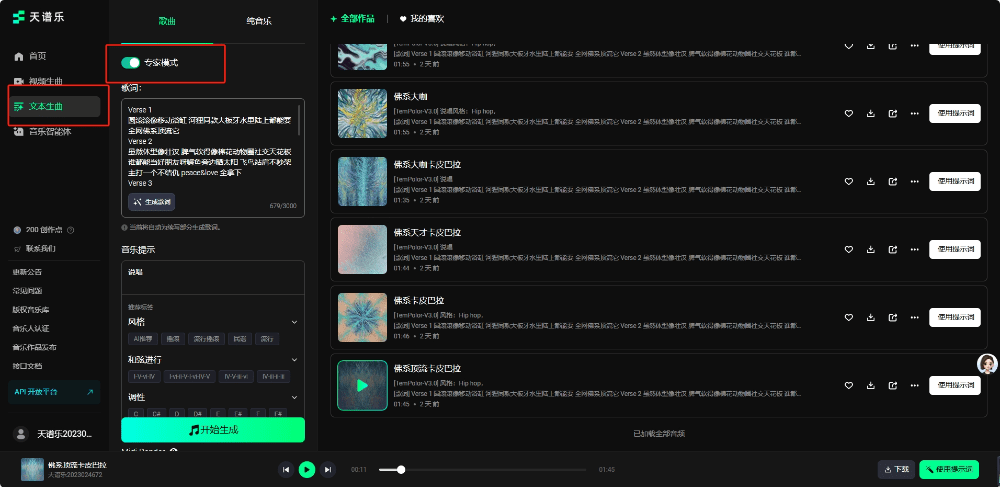Show 我的喜欢 favorites list
This screenshot has width=1000, height=487.
(x=422, y=19)
